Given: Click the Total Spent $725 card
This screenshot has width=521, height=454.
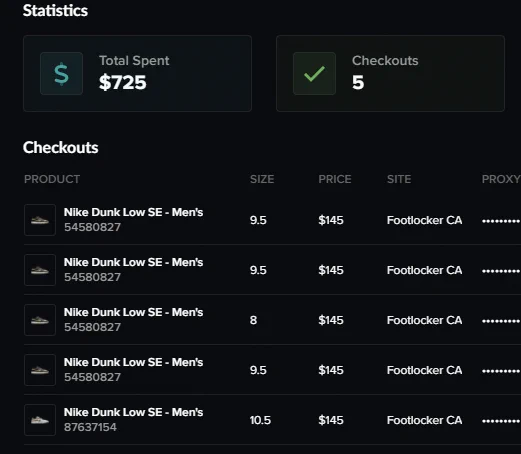Looking at the screenshot, I should pyautogui.click(x=137, y=73).
